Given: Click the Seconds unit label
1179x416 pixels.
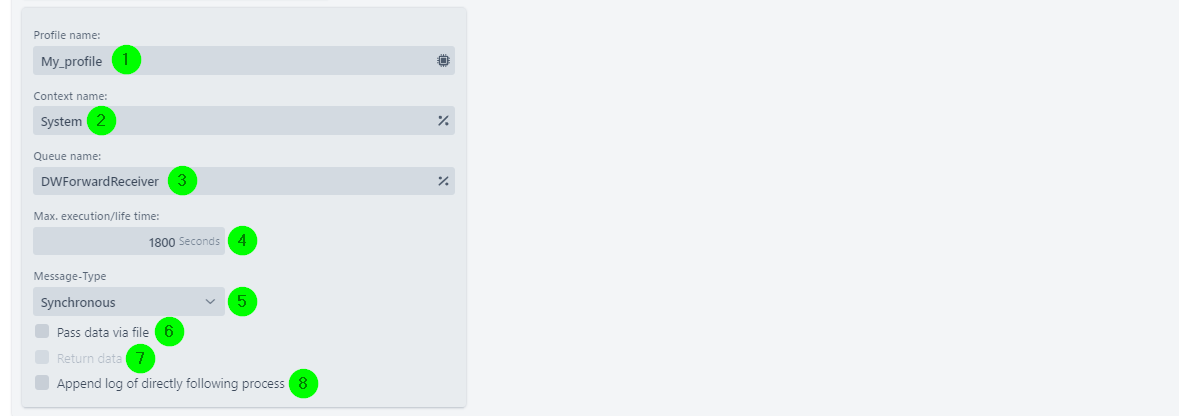Looking at the screenshot, I should tap(199, 241).
